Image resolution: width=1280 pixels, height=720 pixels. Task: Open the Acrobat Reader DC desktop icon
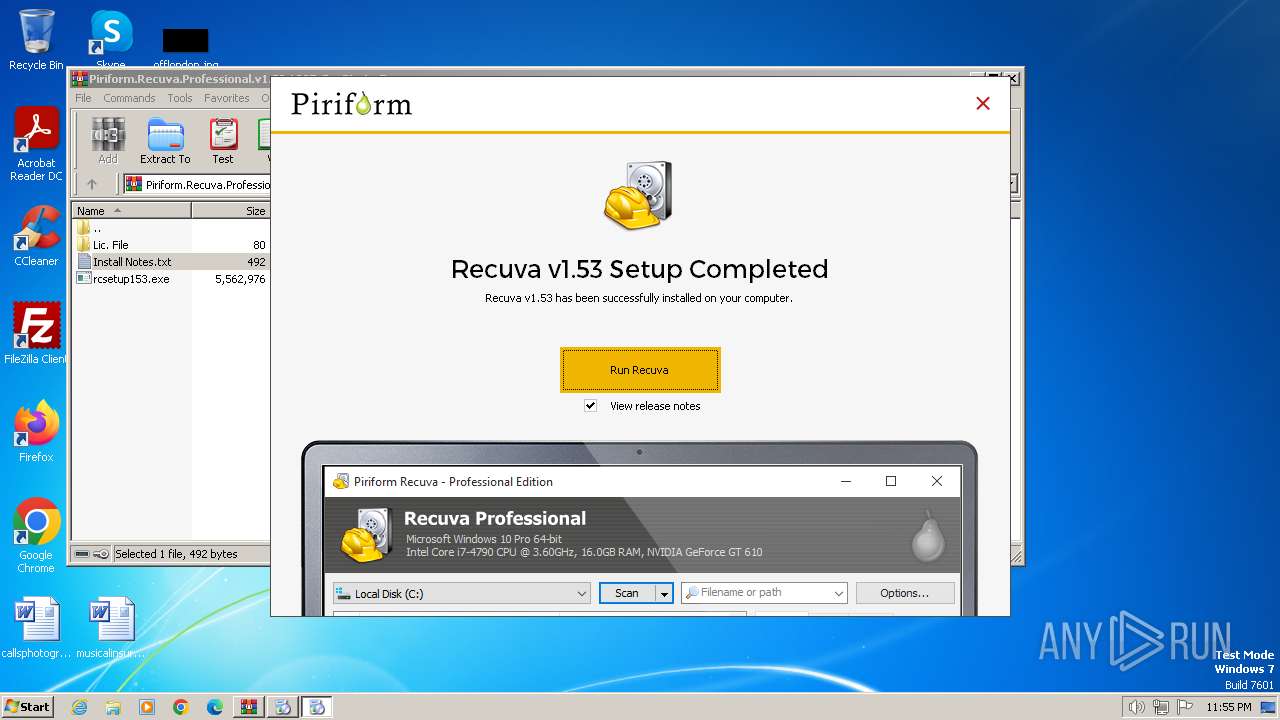click(36, 145)
